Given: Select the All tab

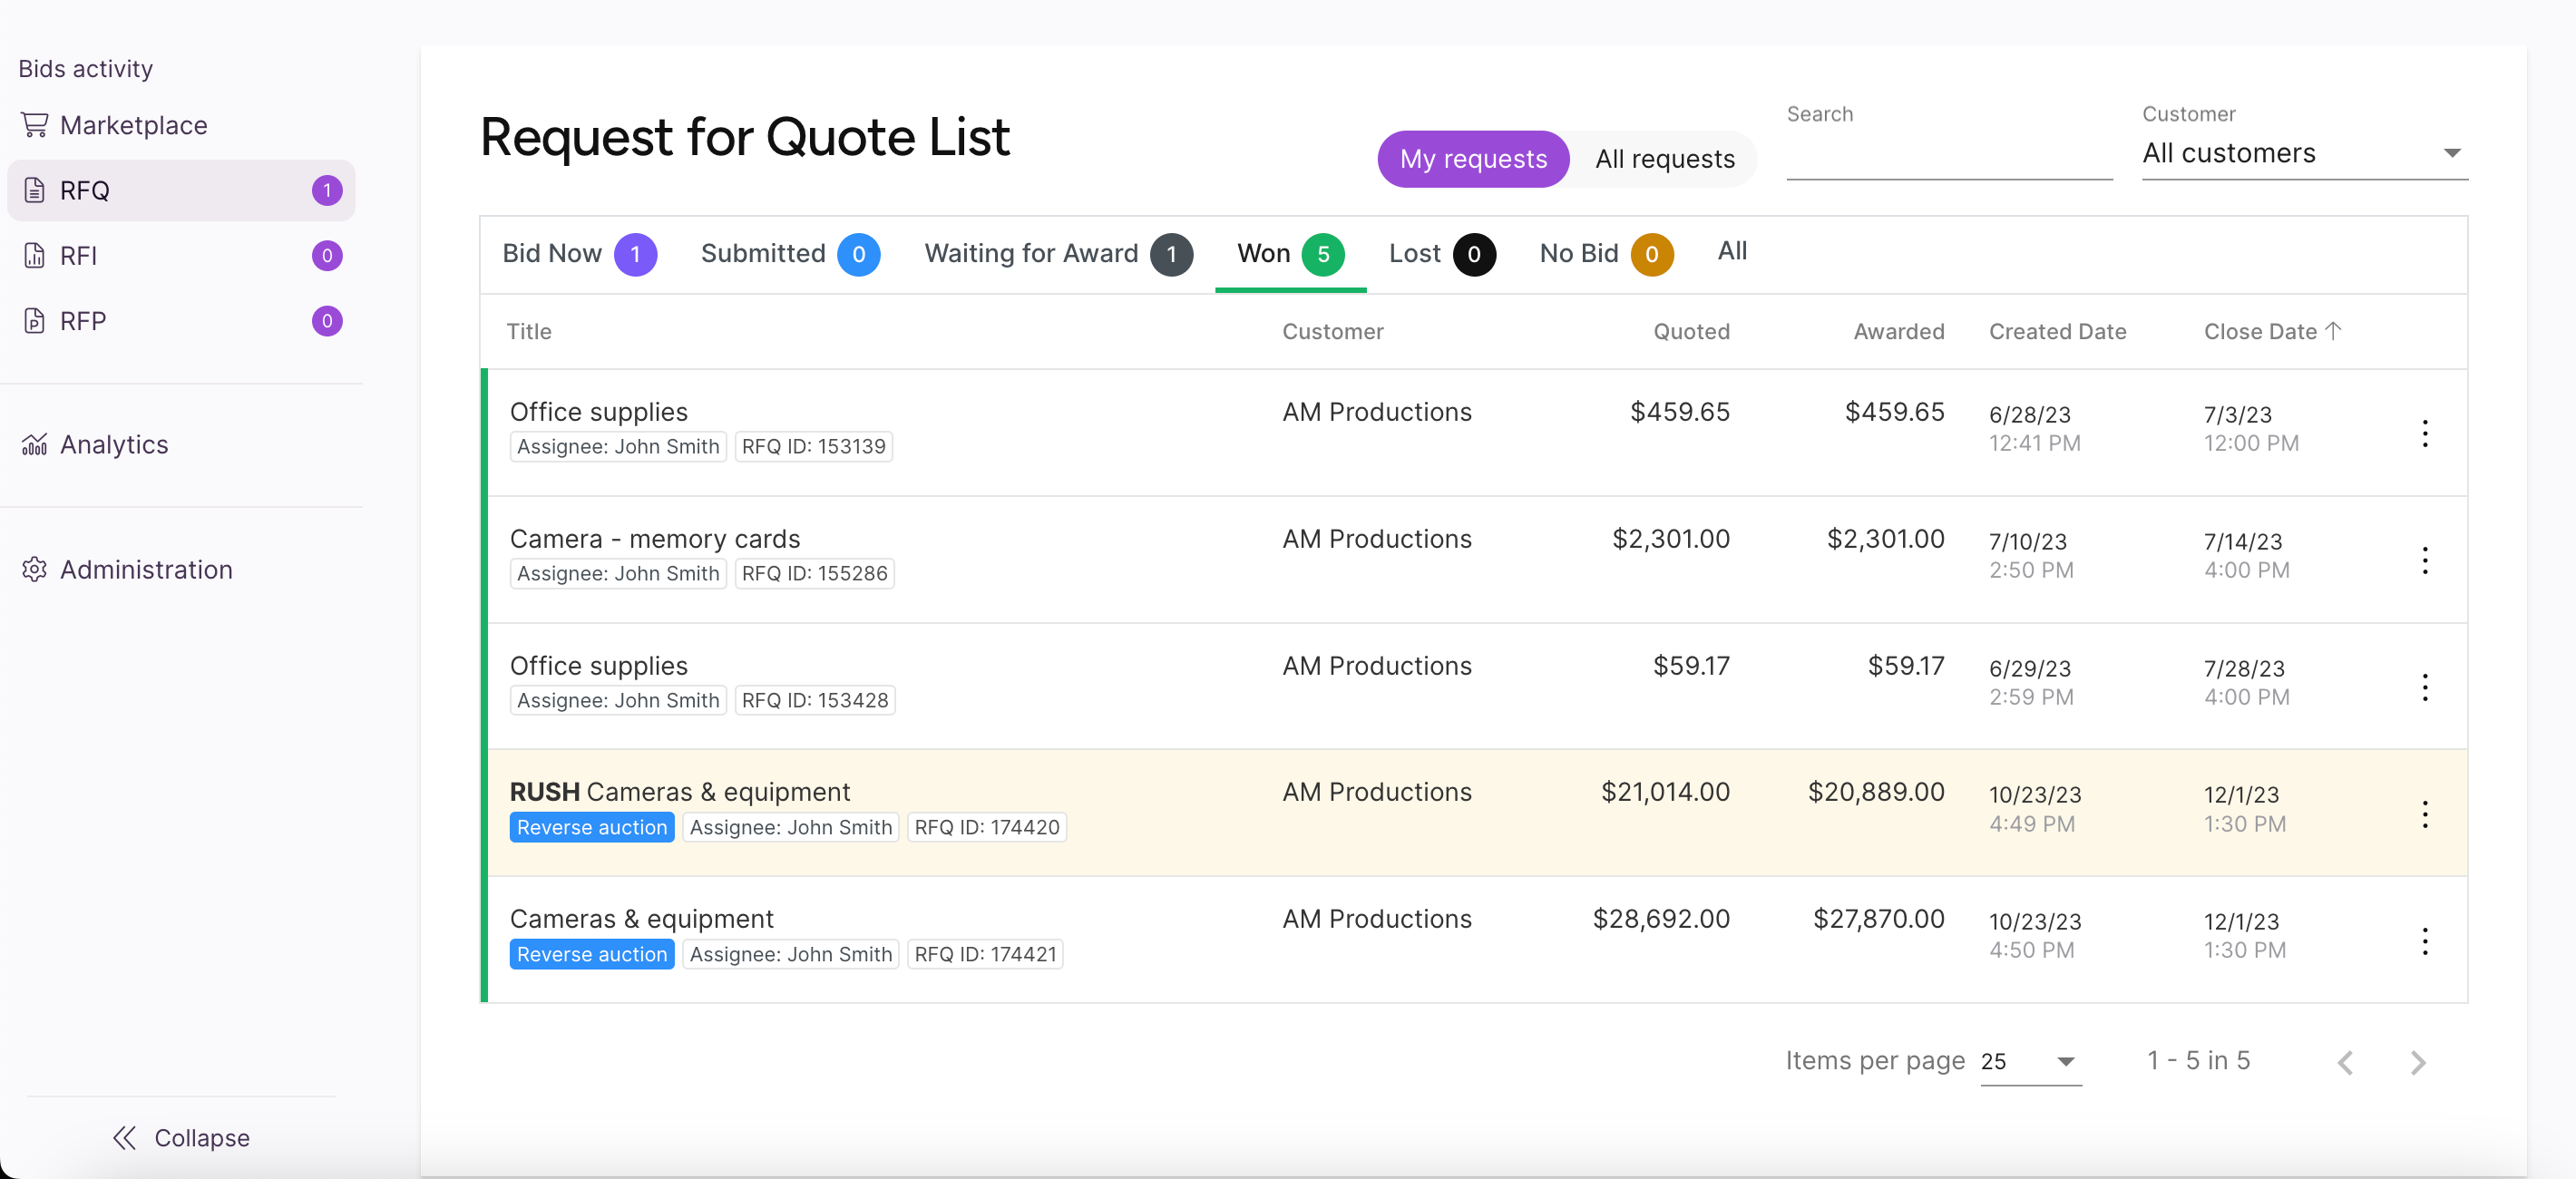Looking at the screenshot, I should pos(1732,251).
